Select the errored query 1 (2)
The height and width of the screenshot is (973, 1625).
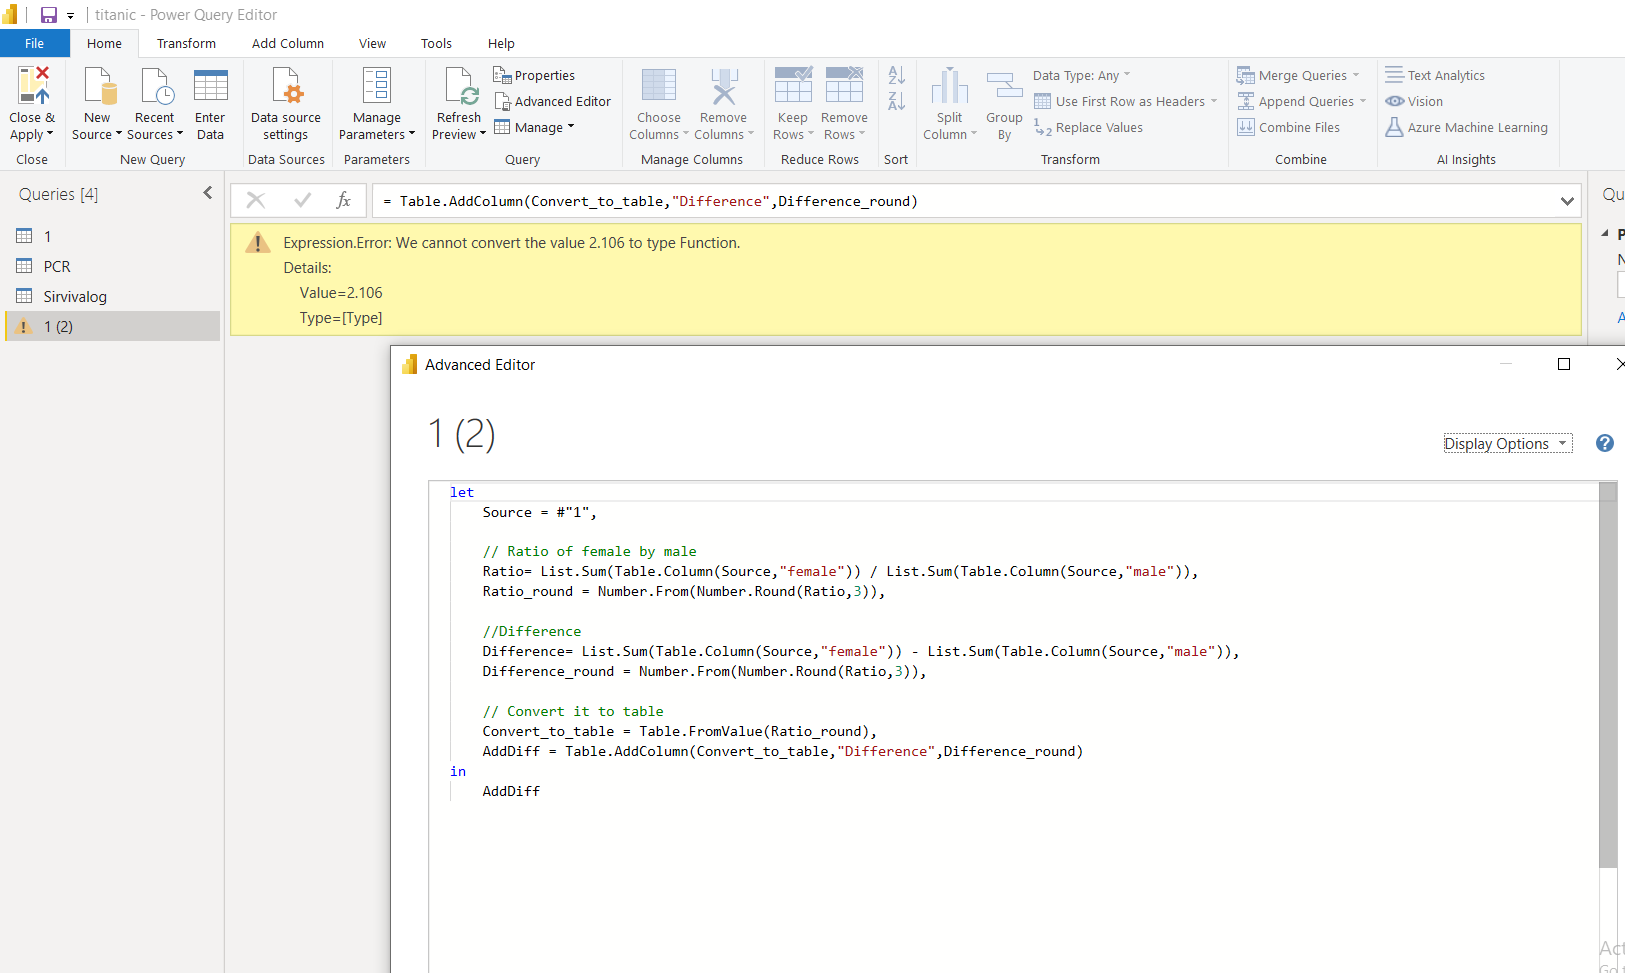(x=112, y=326)
